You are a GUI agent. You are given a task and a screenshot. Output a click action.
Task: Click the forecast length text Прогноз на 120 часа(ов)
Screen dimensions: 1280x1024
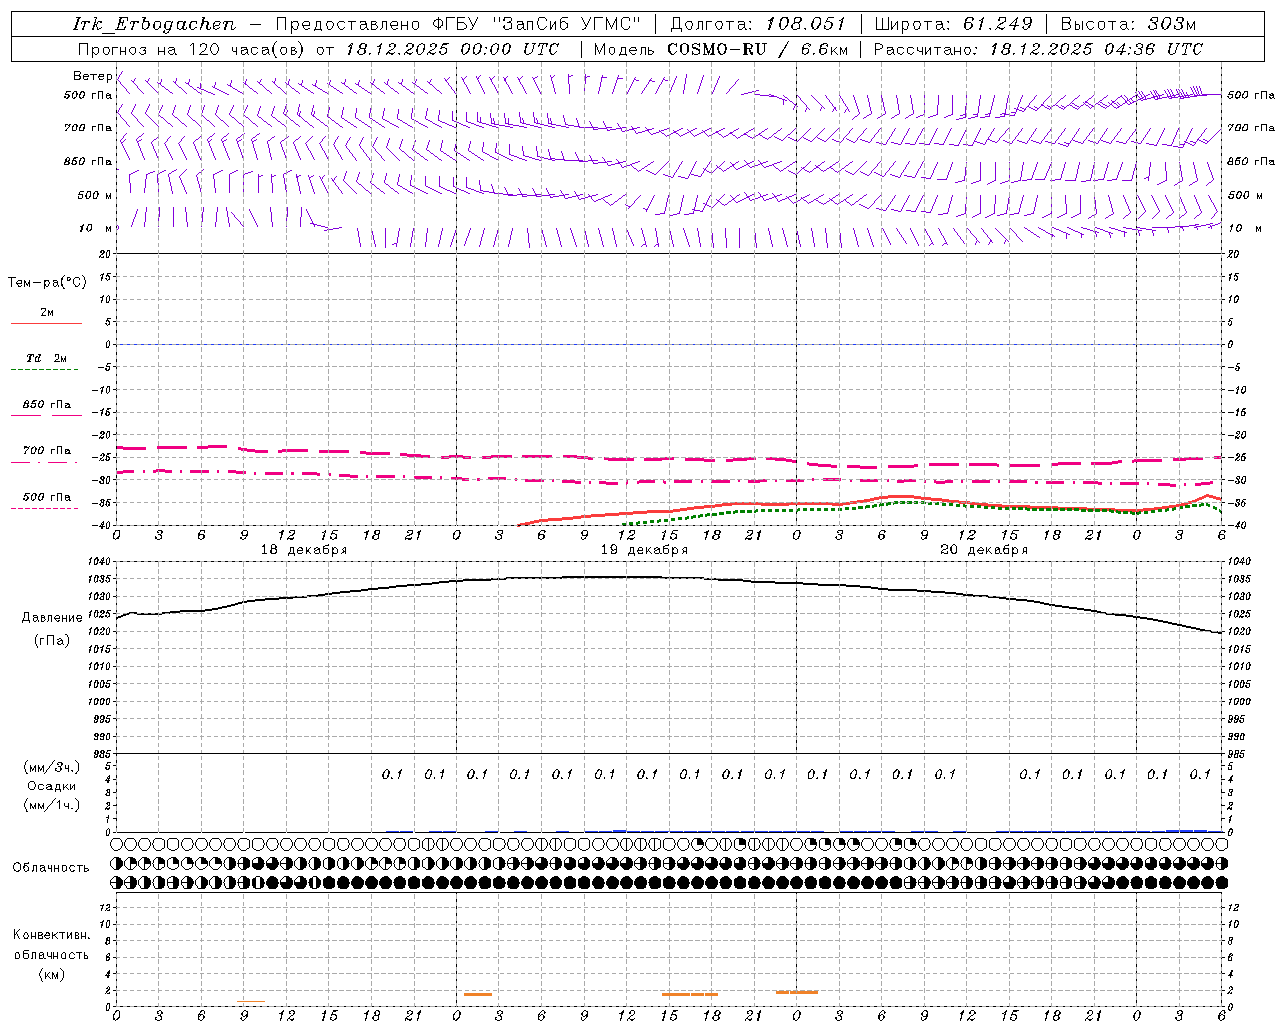[192, 49]
